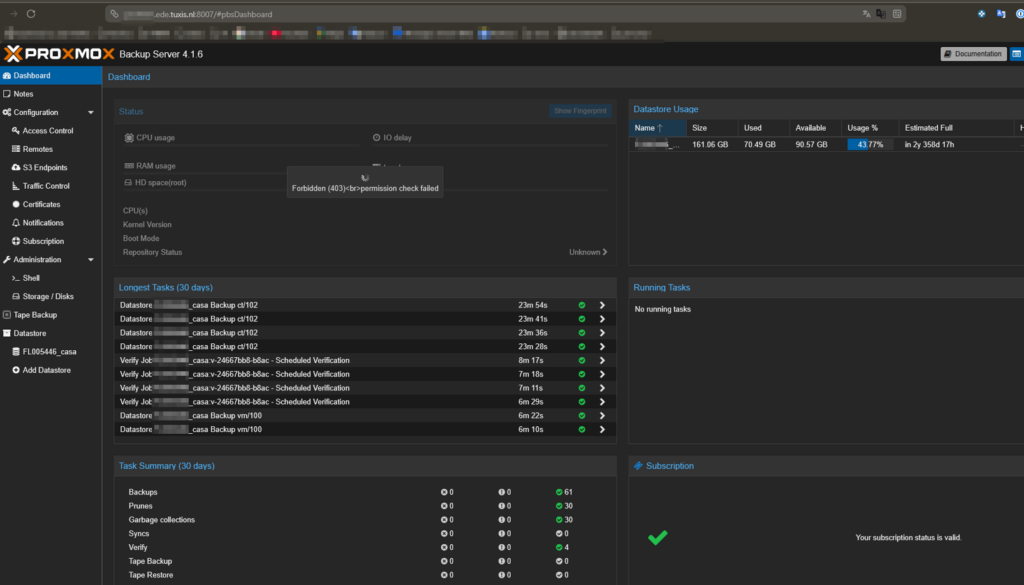Open the 8m 17s Verify Job task details
This screenshot has width=1024, height=585.
pos(602,360)
